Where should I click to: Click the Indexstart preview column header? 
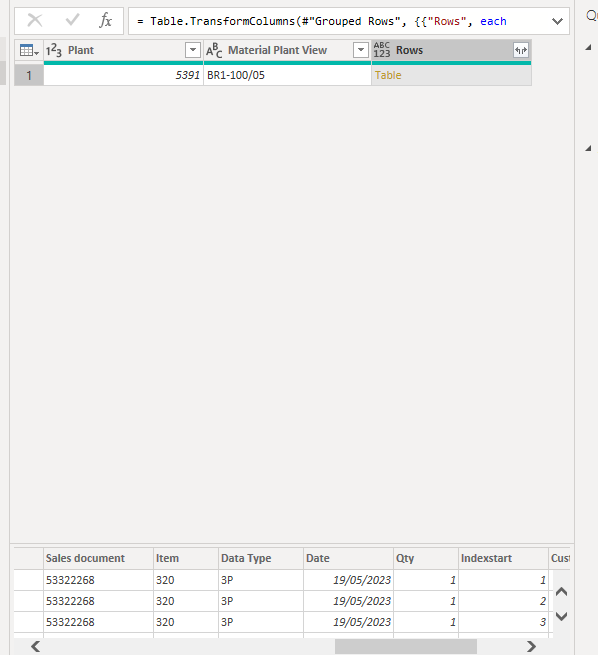tap(503, 559)
